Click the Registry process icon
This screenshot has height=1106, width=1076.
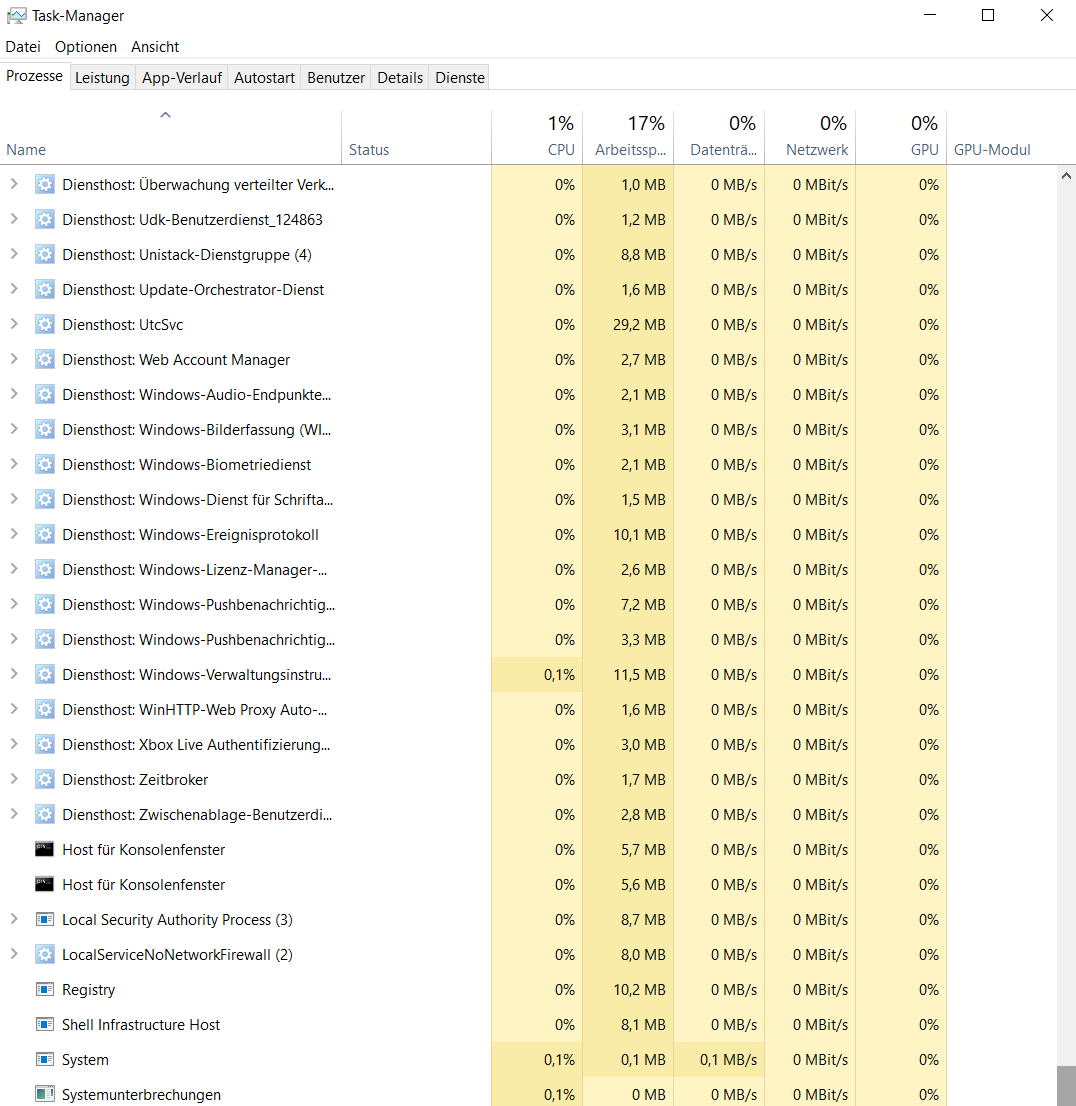44,990
